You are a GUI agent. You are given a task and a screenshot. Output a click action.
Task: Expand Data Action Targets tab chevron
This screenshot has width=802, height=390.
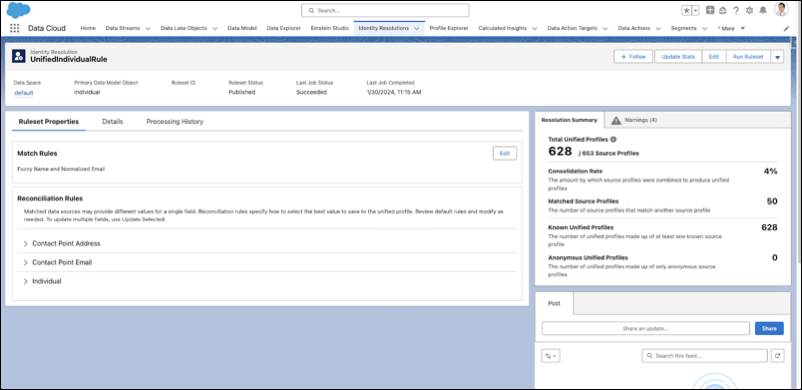tap(606, 29)
